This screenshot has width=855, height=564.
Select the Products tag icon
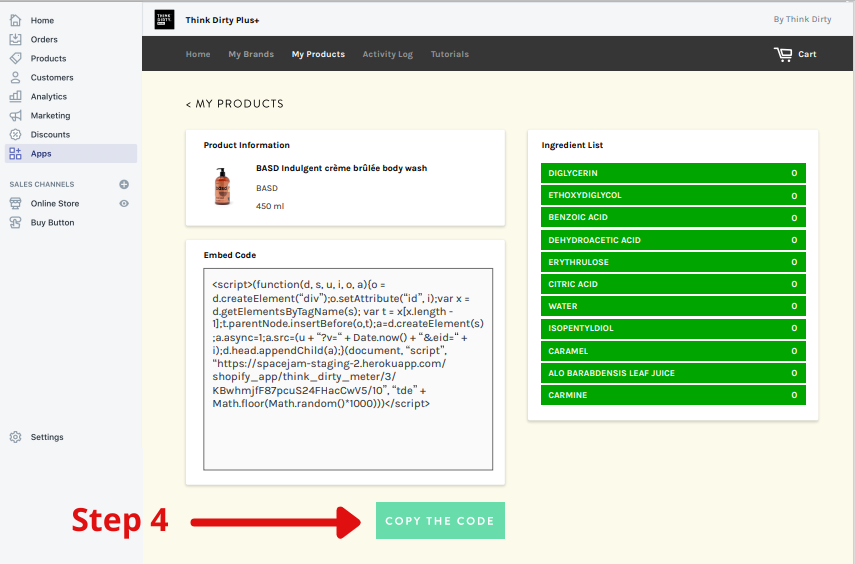[15, 58]
